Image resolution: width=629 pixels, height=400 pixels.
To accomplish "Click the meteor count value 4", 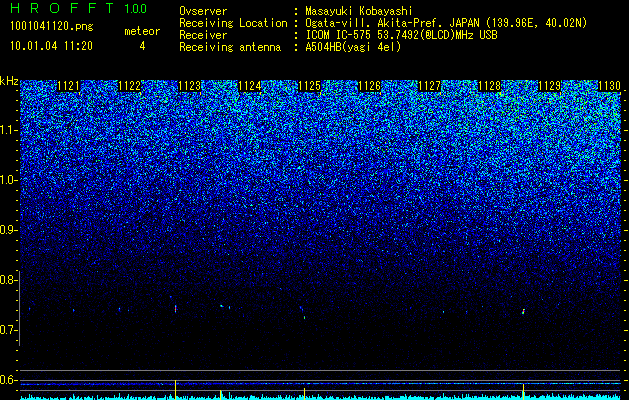I will pyautogui.click(x=142, y=46).
